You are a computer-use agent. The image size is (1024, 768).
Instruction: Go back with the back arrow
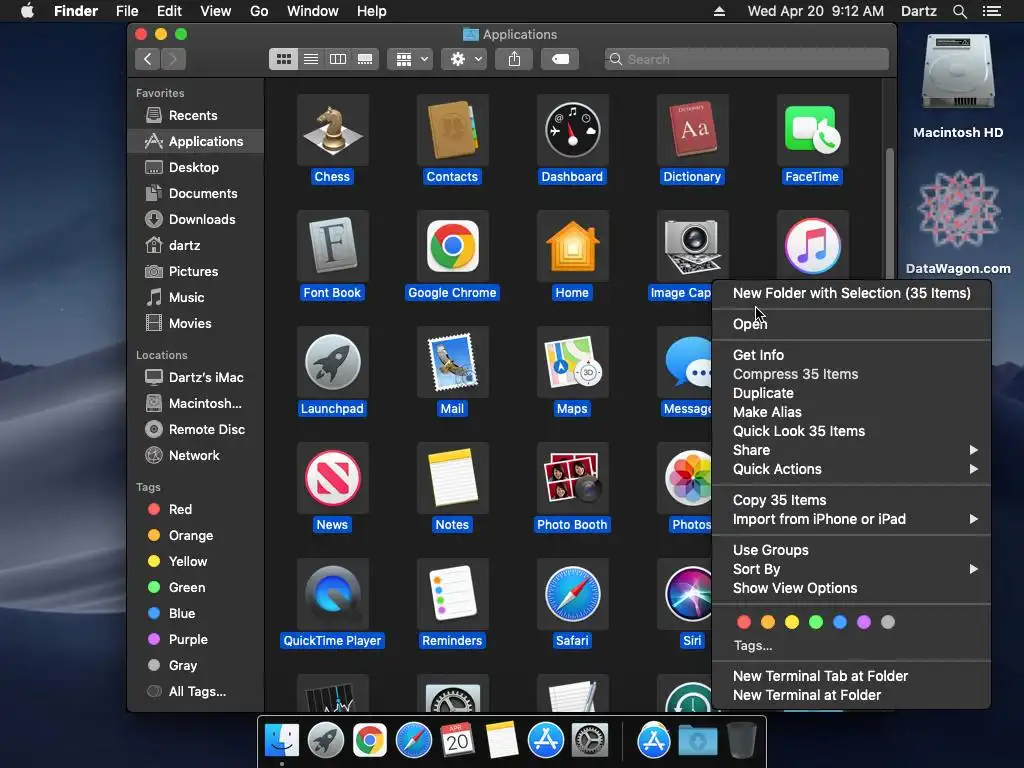pyautogui.click(x=148, y=59)
